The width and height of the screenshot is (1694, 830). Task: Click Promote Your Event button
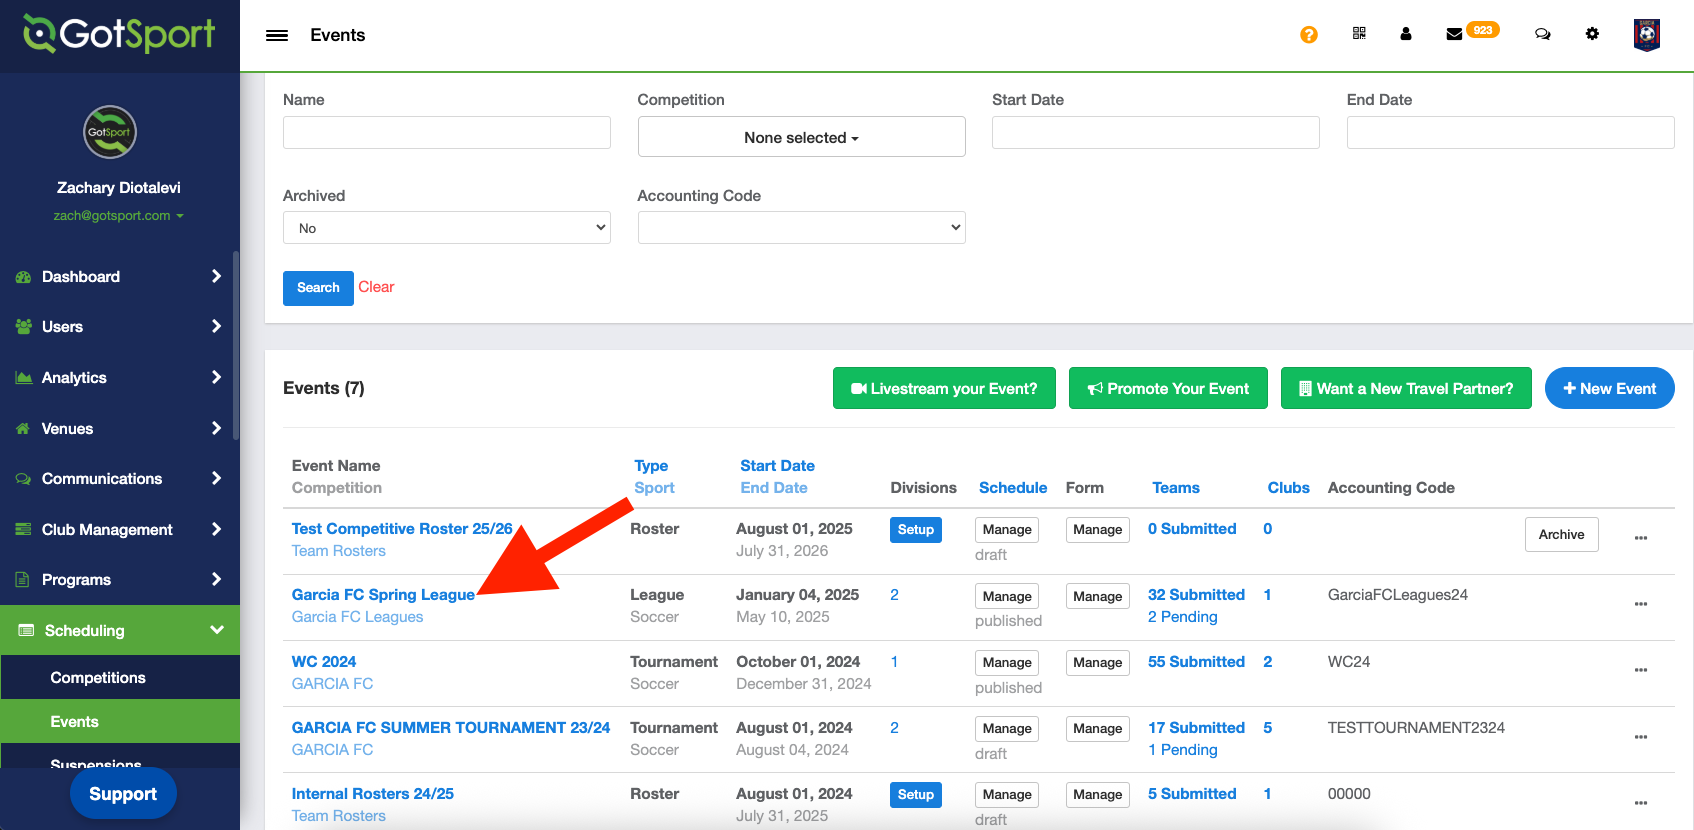pos(1168,388)
